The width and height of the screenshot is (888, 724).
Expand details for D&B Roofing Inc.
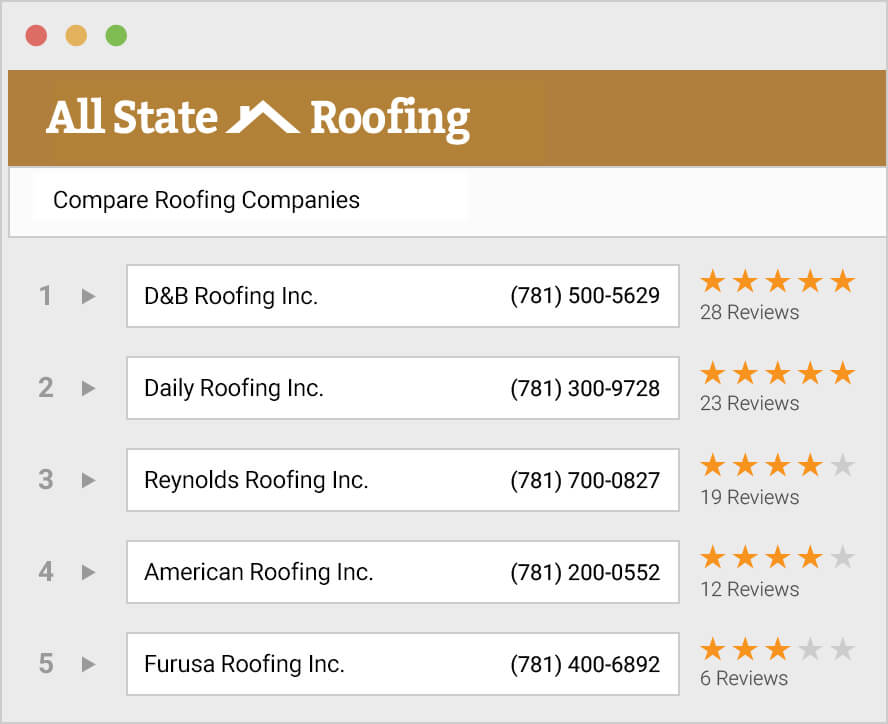tap(88, 296)
